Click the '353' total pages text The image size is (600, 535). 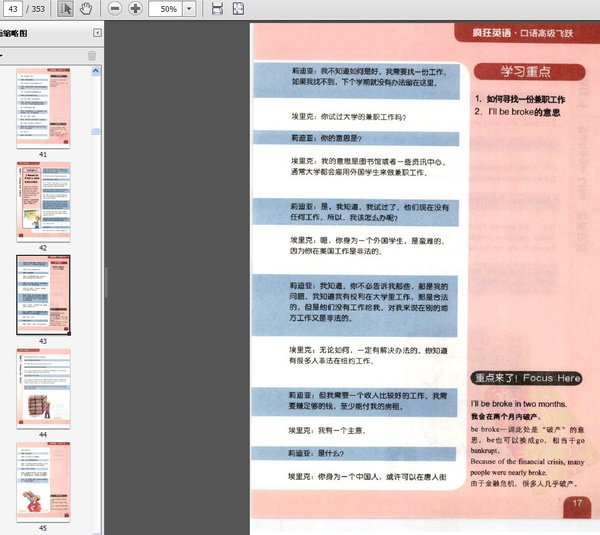[38, 8]
